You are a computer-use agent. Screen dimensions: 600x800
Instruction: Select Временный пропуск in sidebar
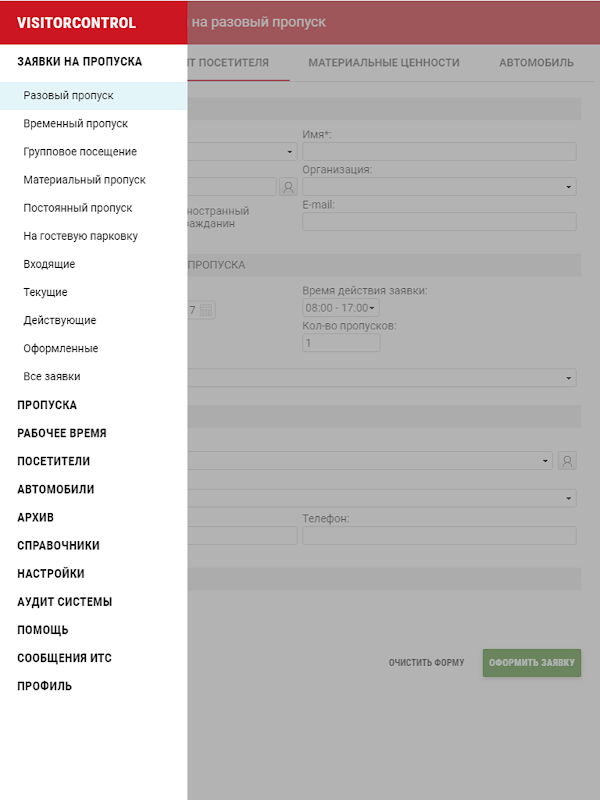coord(75,124)
